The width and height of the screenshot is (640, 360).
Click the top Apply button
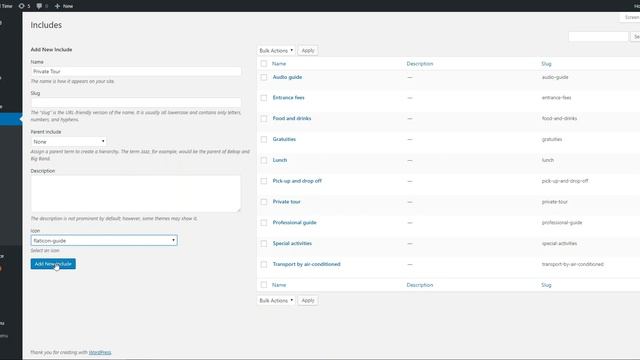pyautogui.click(x=308, y=51)
